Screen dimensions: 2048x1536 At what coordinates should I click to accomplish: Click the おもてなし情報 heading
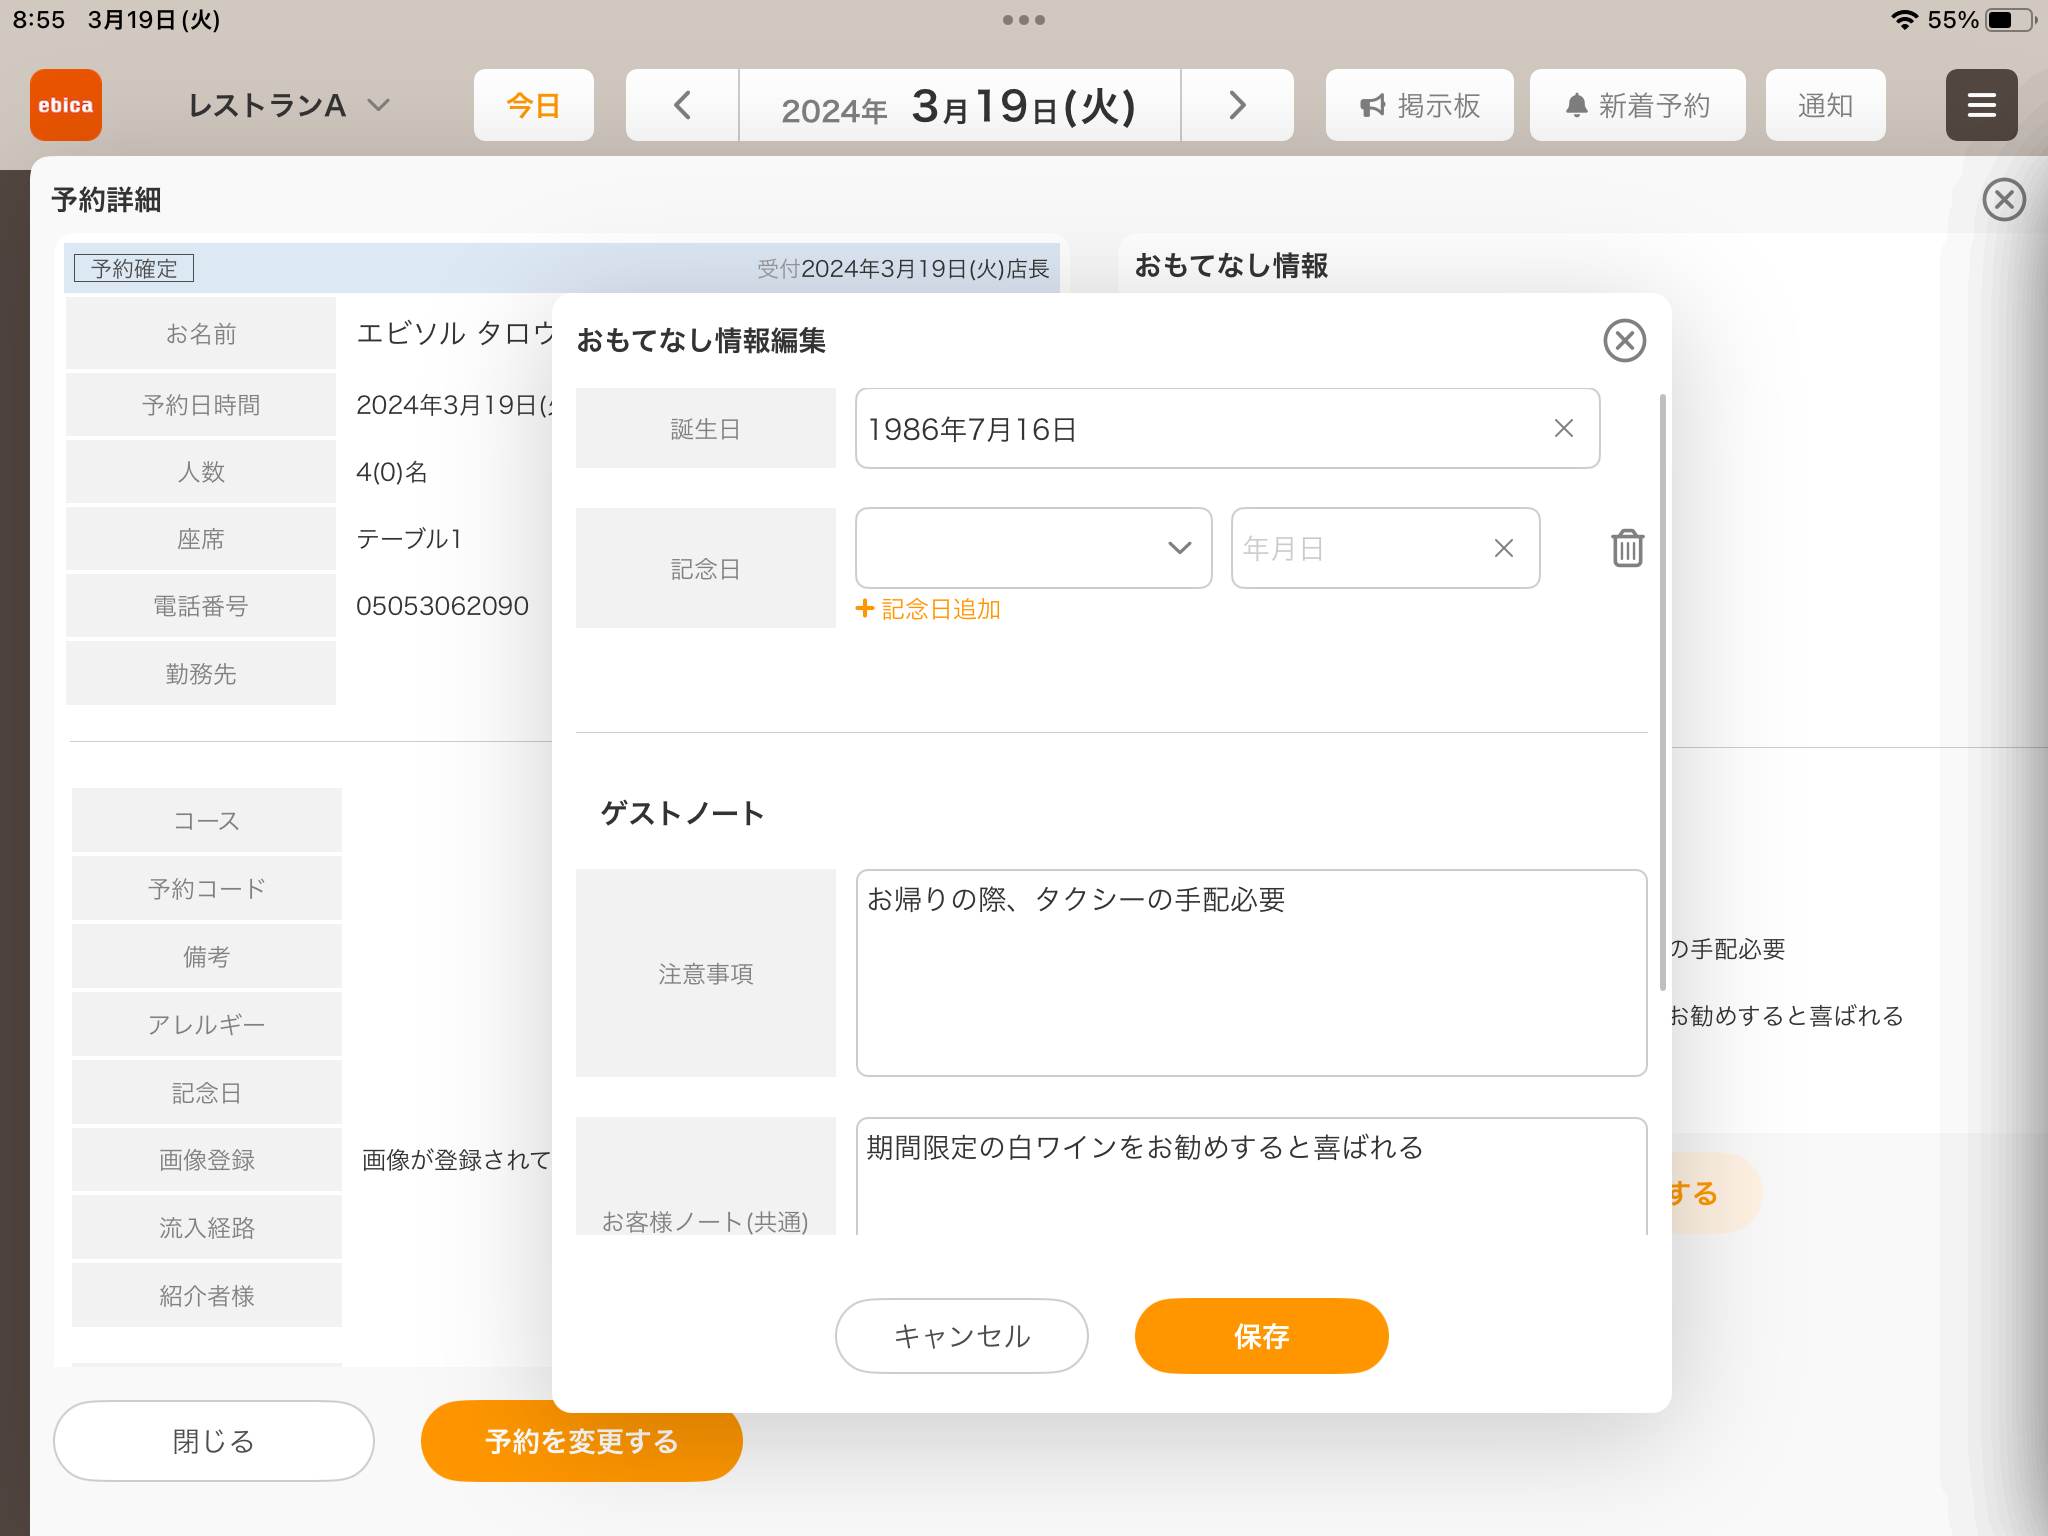click(x=1231, y=265)
